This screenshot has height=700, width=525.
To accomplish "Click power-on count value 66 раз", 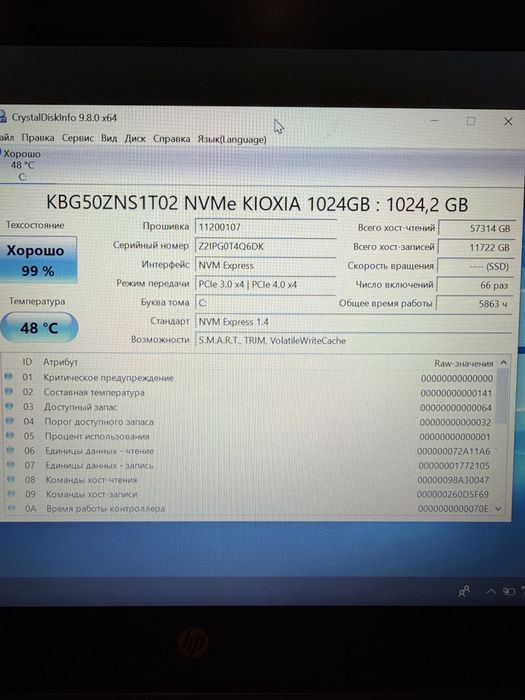I will [x=474, y=285].
